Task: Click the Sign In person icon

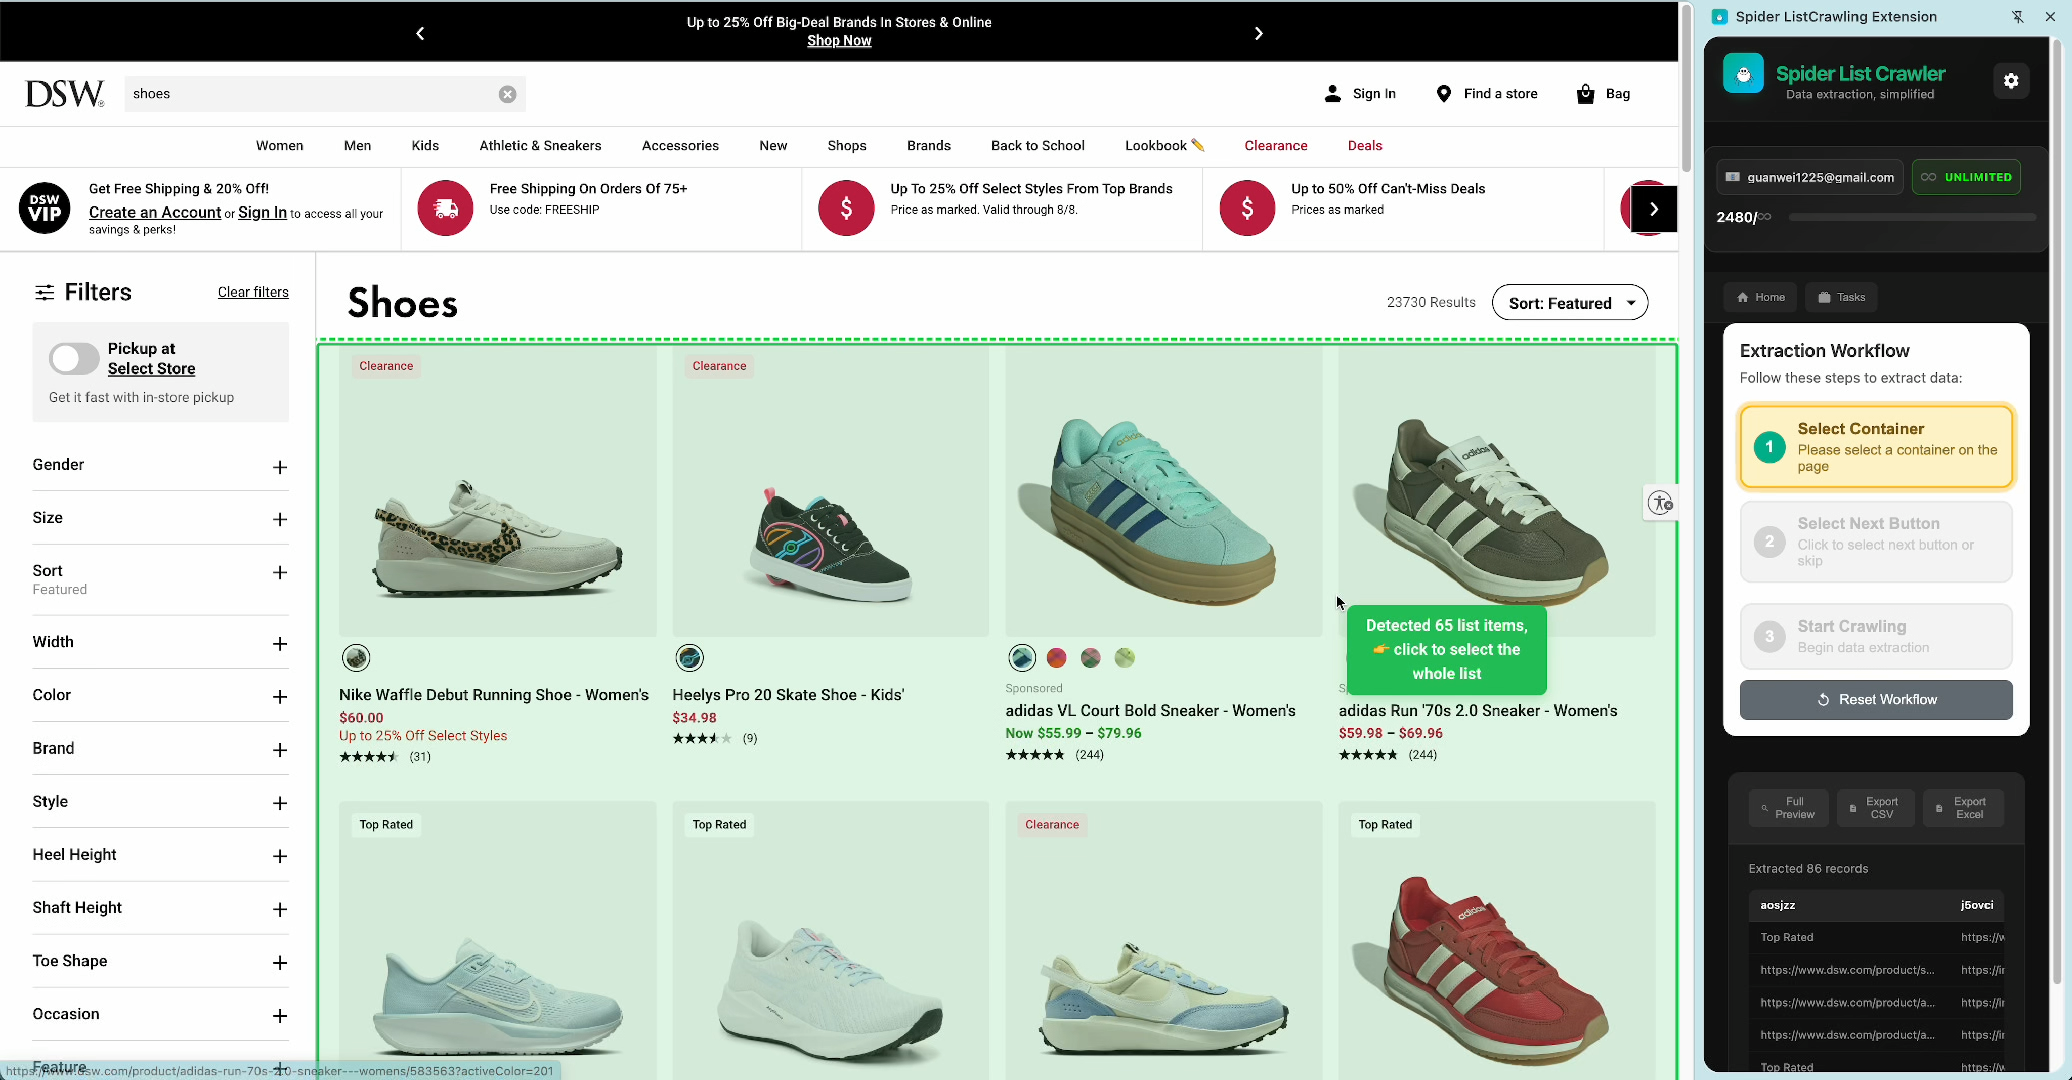Action: (1333, 94)
